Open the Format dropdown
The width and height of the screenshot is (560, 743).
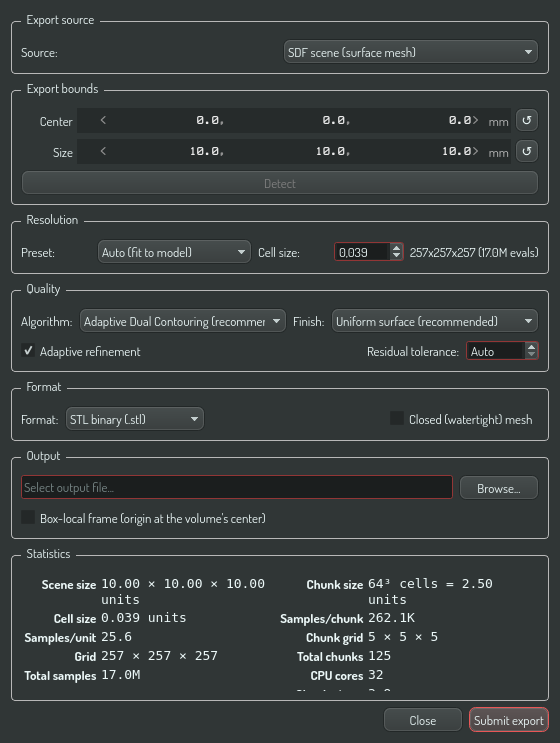point(135,419)
